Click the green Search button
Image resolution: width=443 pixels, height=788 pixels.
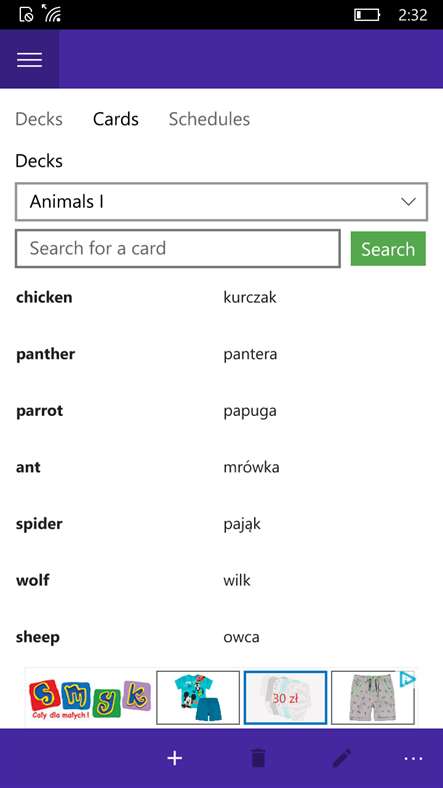[x=388, y=249]
